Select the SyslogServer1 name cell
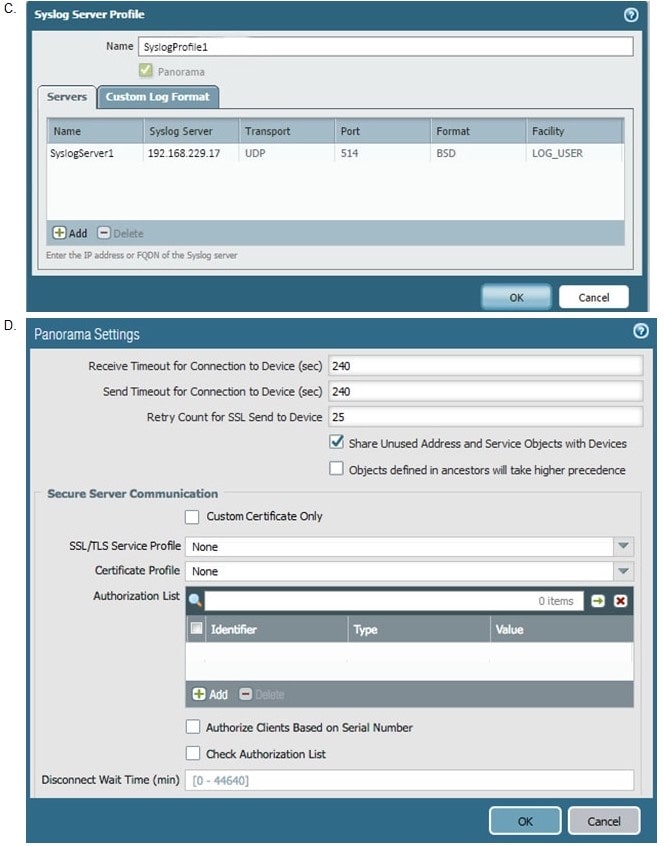 point(95,153)
